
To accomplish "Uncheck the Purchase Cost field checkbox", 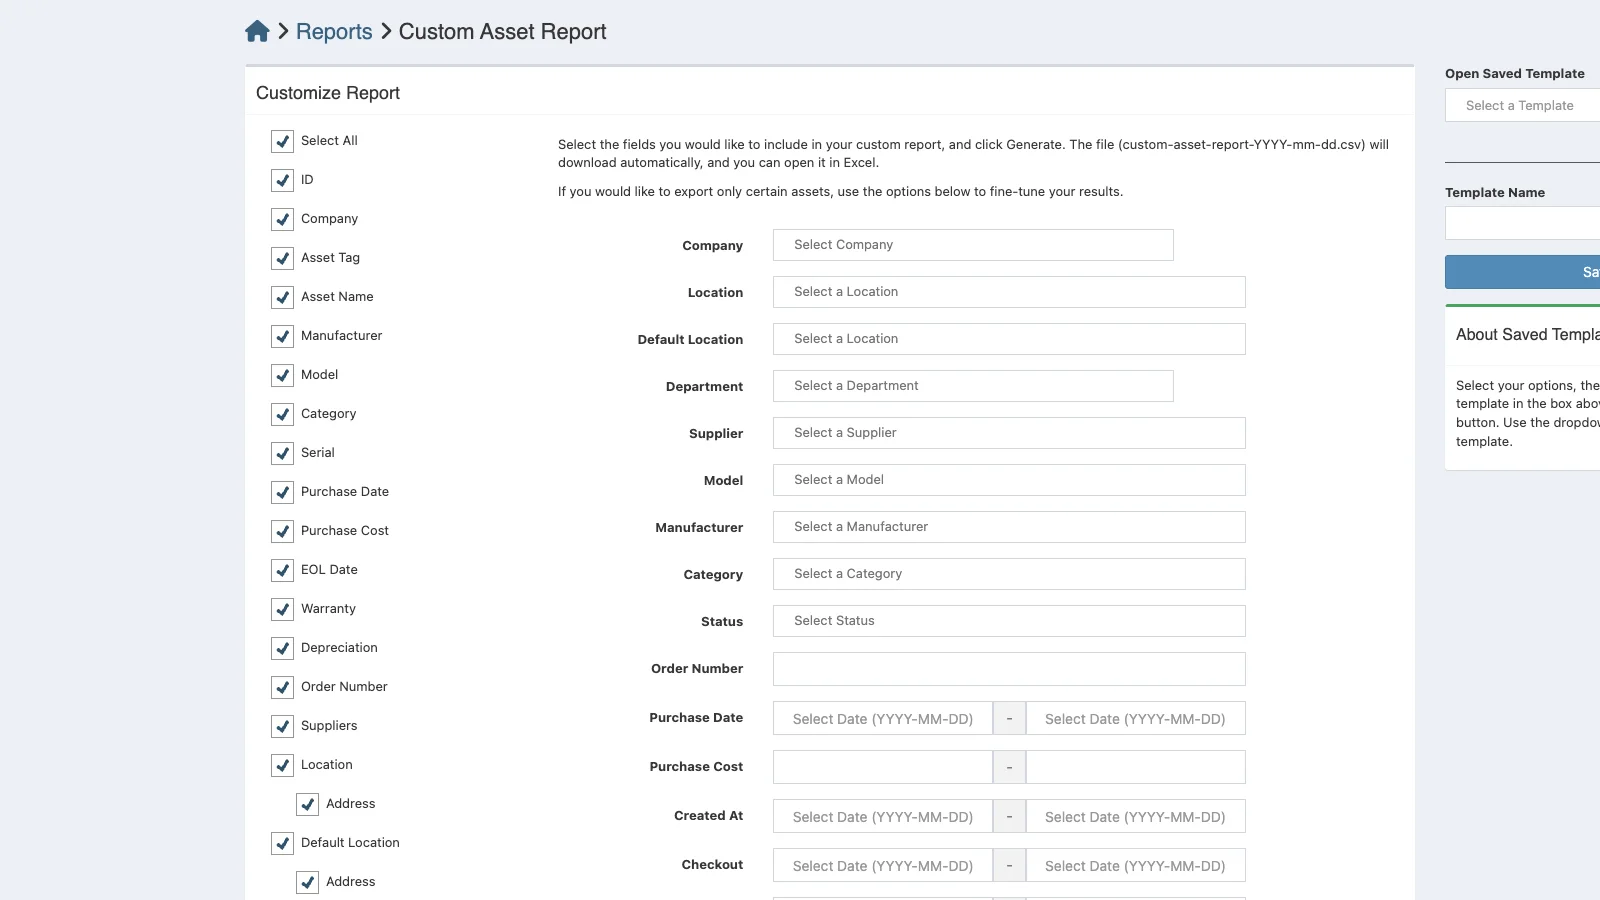I will (x=282, y=531).
